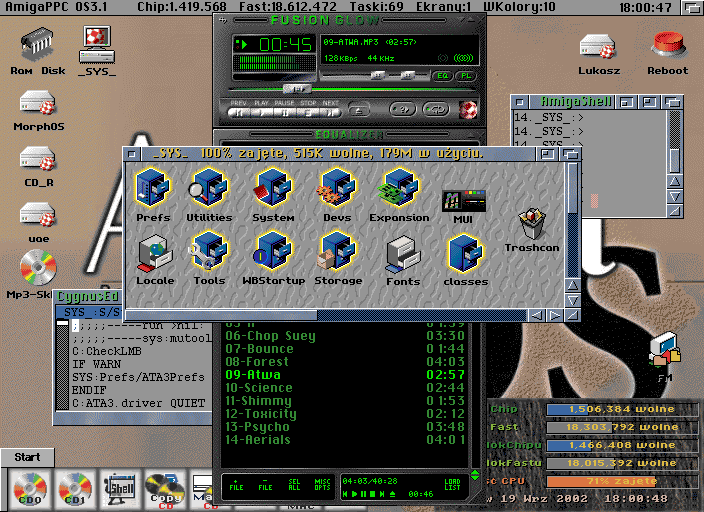Click the CygnusEd window title bar
The width and height of the screenshot is (704, 512).
88,296
